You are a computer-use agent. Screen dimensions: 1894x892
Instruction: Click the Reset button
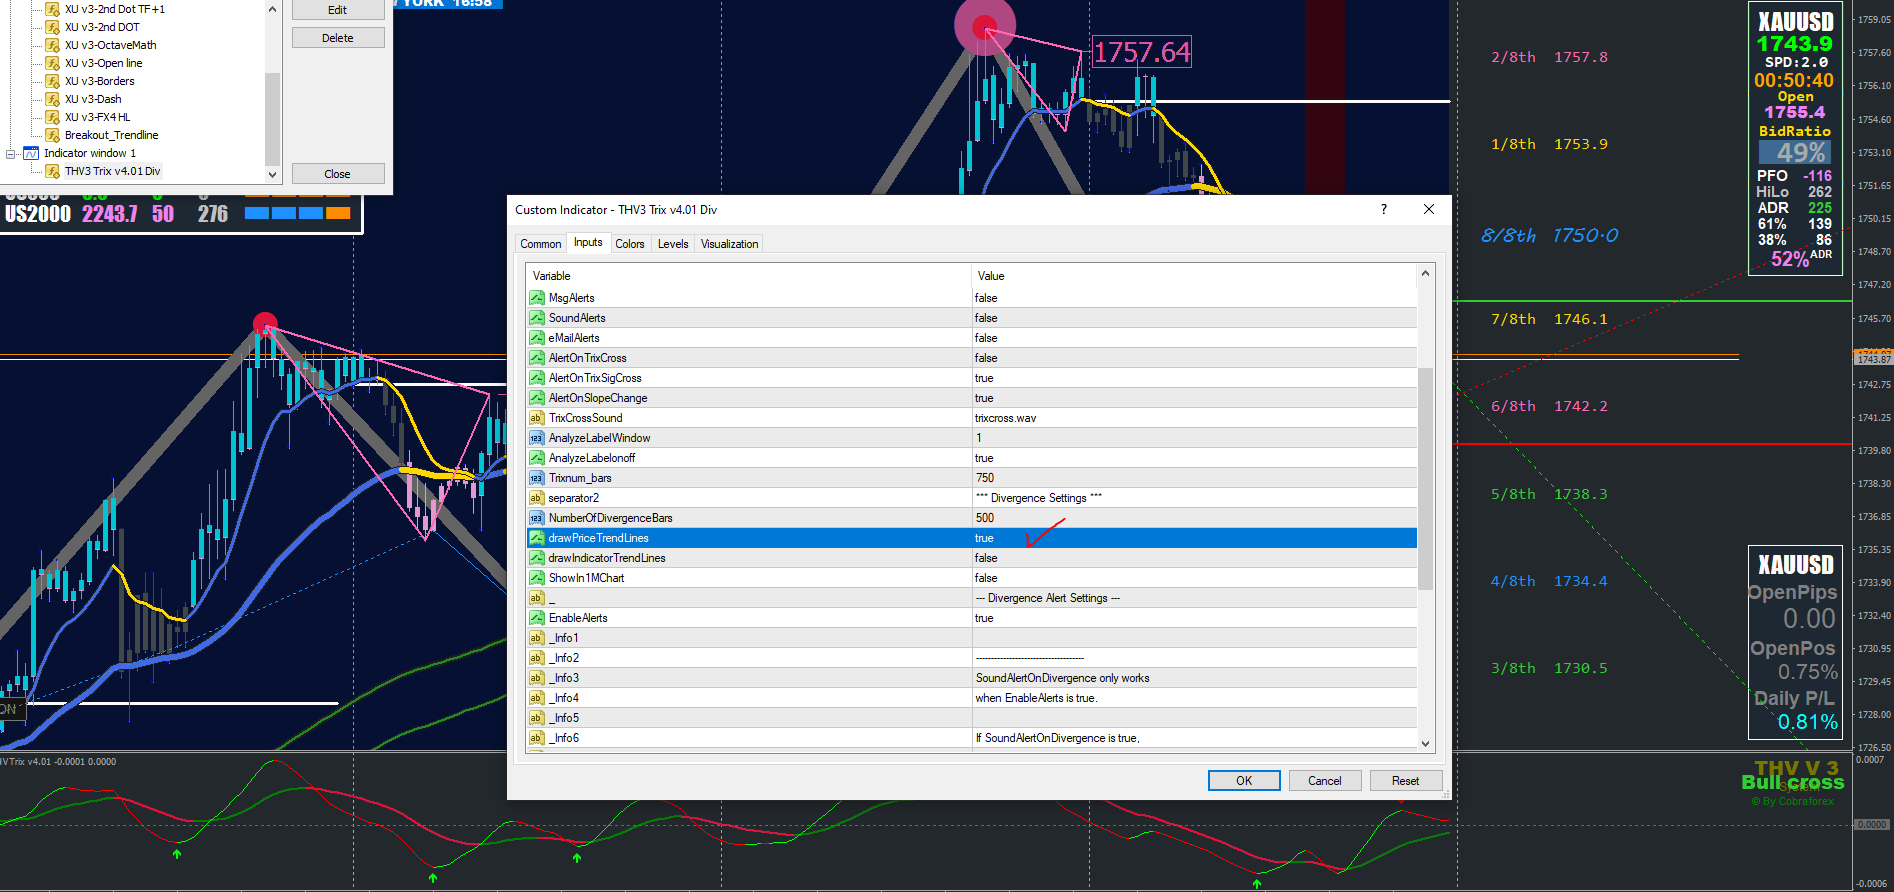tap(1405, 781)
